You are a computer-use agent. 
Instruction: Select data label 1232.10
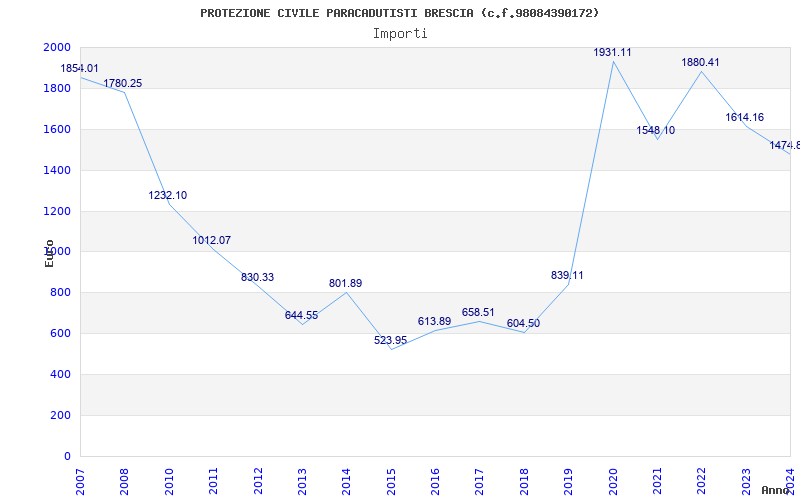(x=168, y=195)
